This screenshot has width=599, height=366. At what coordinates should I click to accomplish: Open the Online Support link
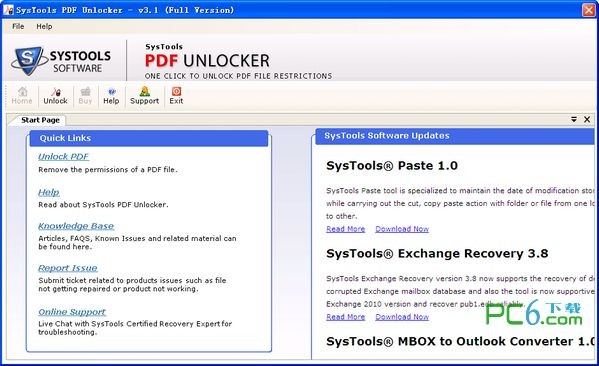pyautogui.click(x=72, y=312)
